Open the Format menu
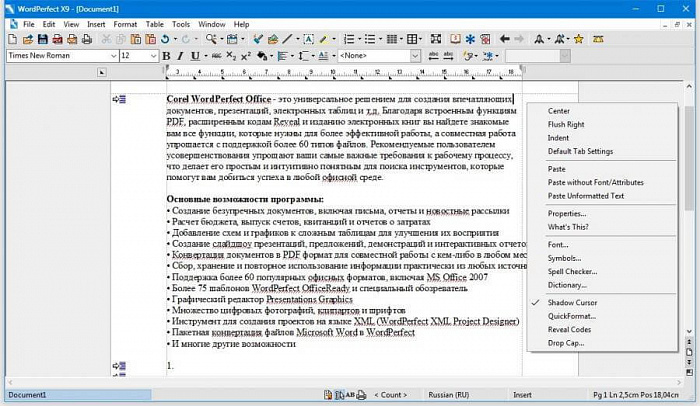700x406 pixels. pyautogui.click(x=125, y=25)
